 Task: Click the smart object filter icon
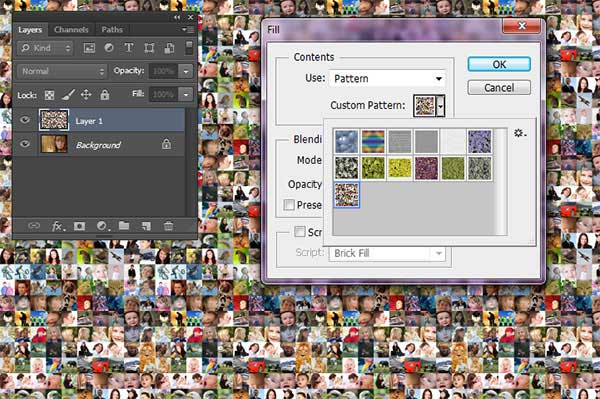click(x=169, y=48)
